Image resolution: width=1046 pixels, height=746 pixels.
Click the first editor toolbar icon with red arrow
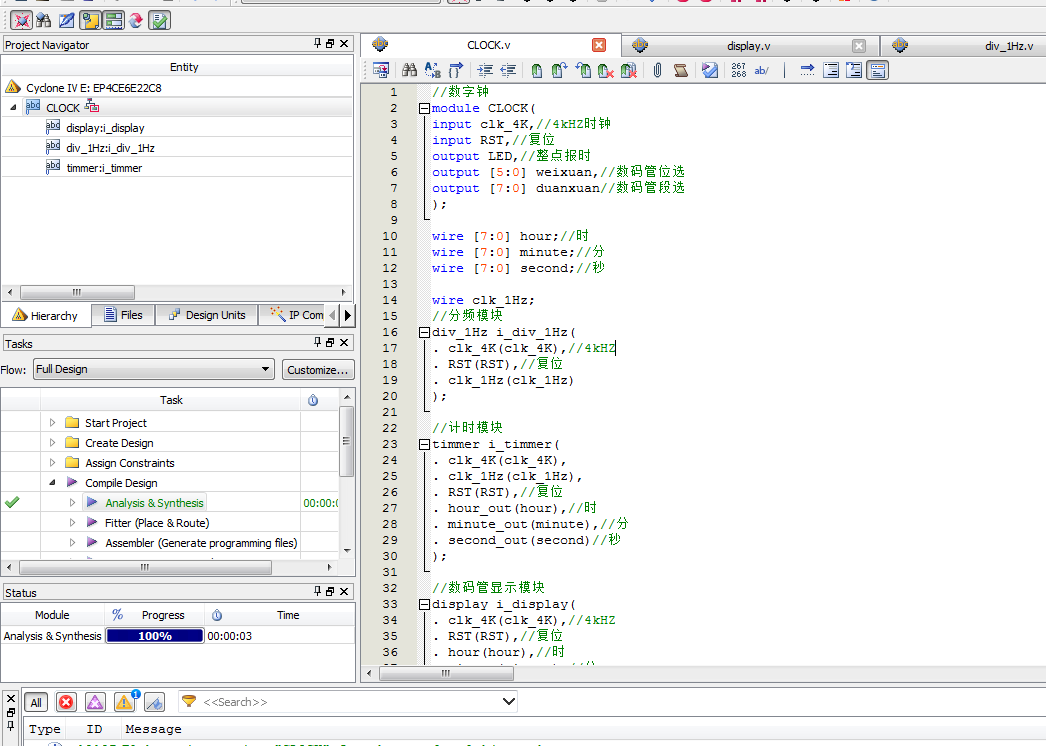pos(381,70)
